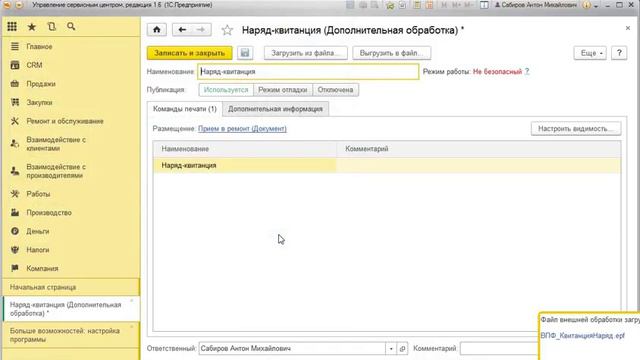Click Настроить видимость button

click(x=576, y=129)
